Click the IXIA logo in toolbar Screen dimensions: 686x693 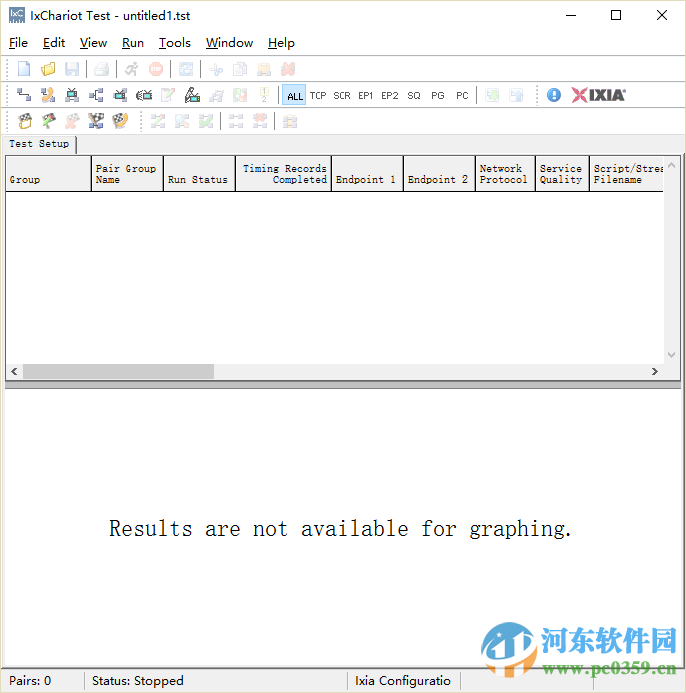pyautogui.click(x=598, y=95)
